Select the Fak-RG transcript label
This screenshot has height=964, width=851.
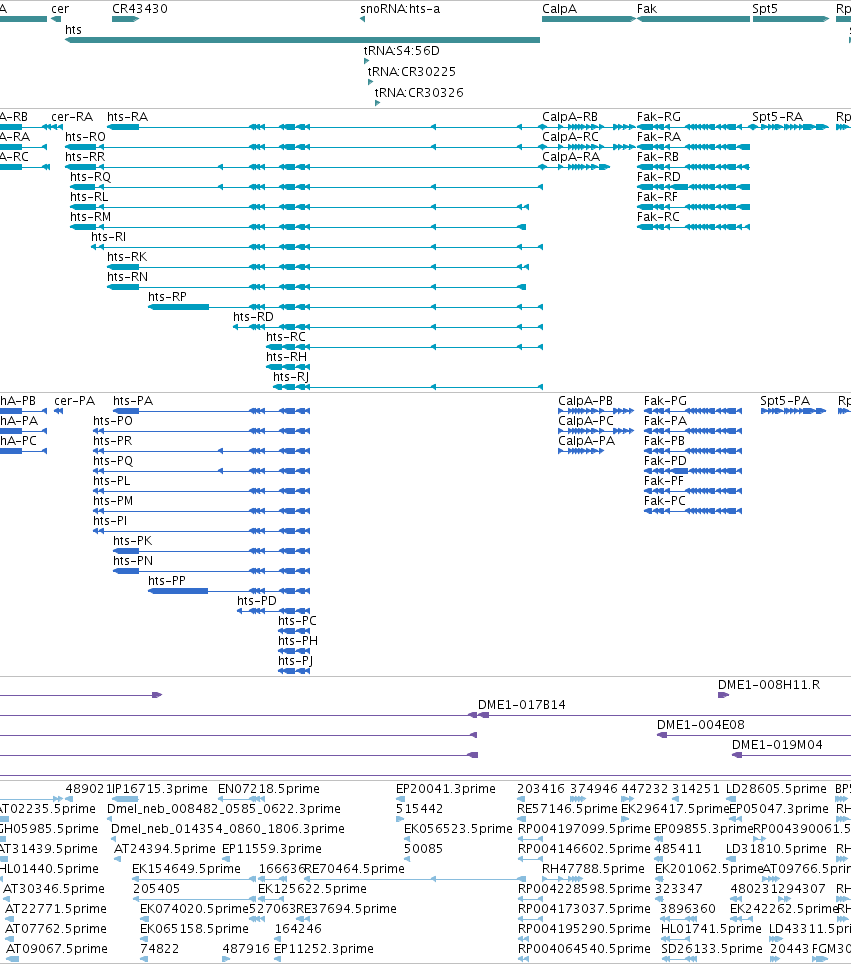(x=659, y=117)
